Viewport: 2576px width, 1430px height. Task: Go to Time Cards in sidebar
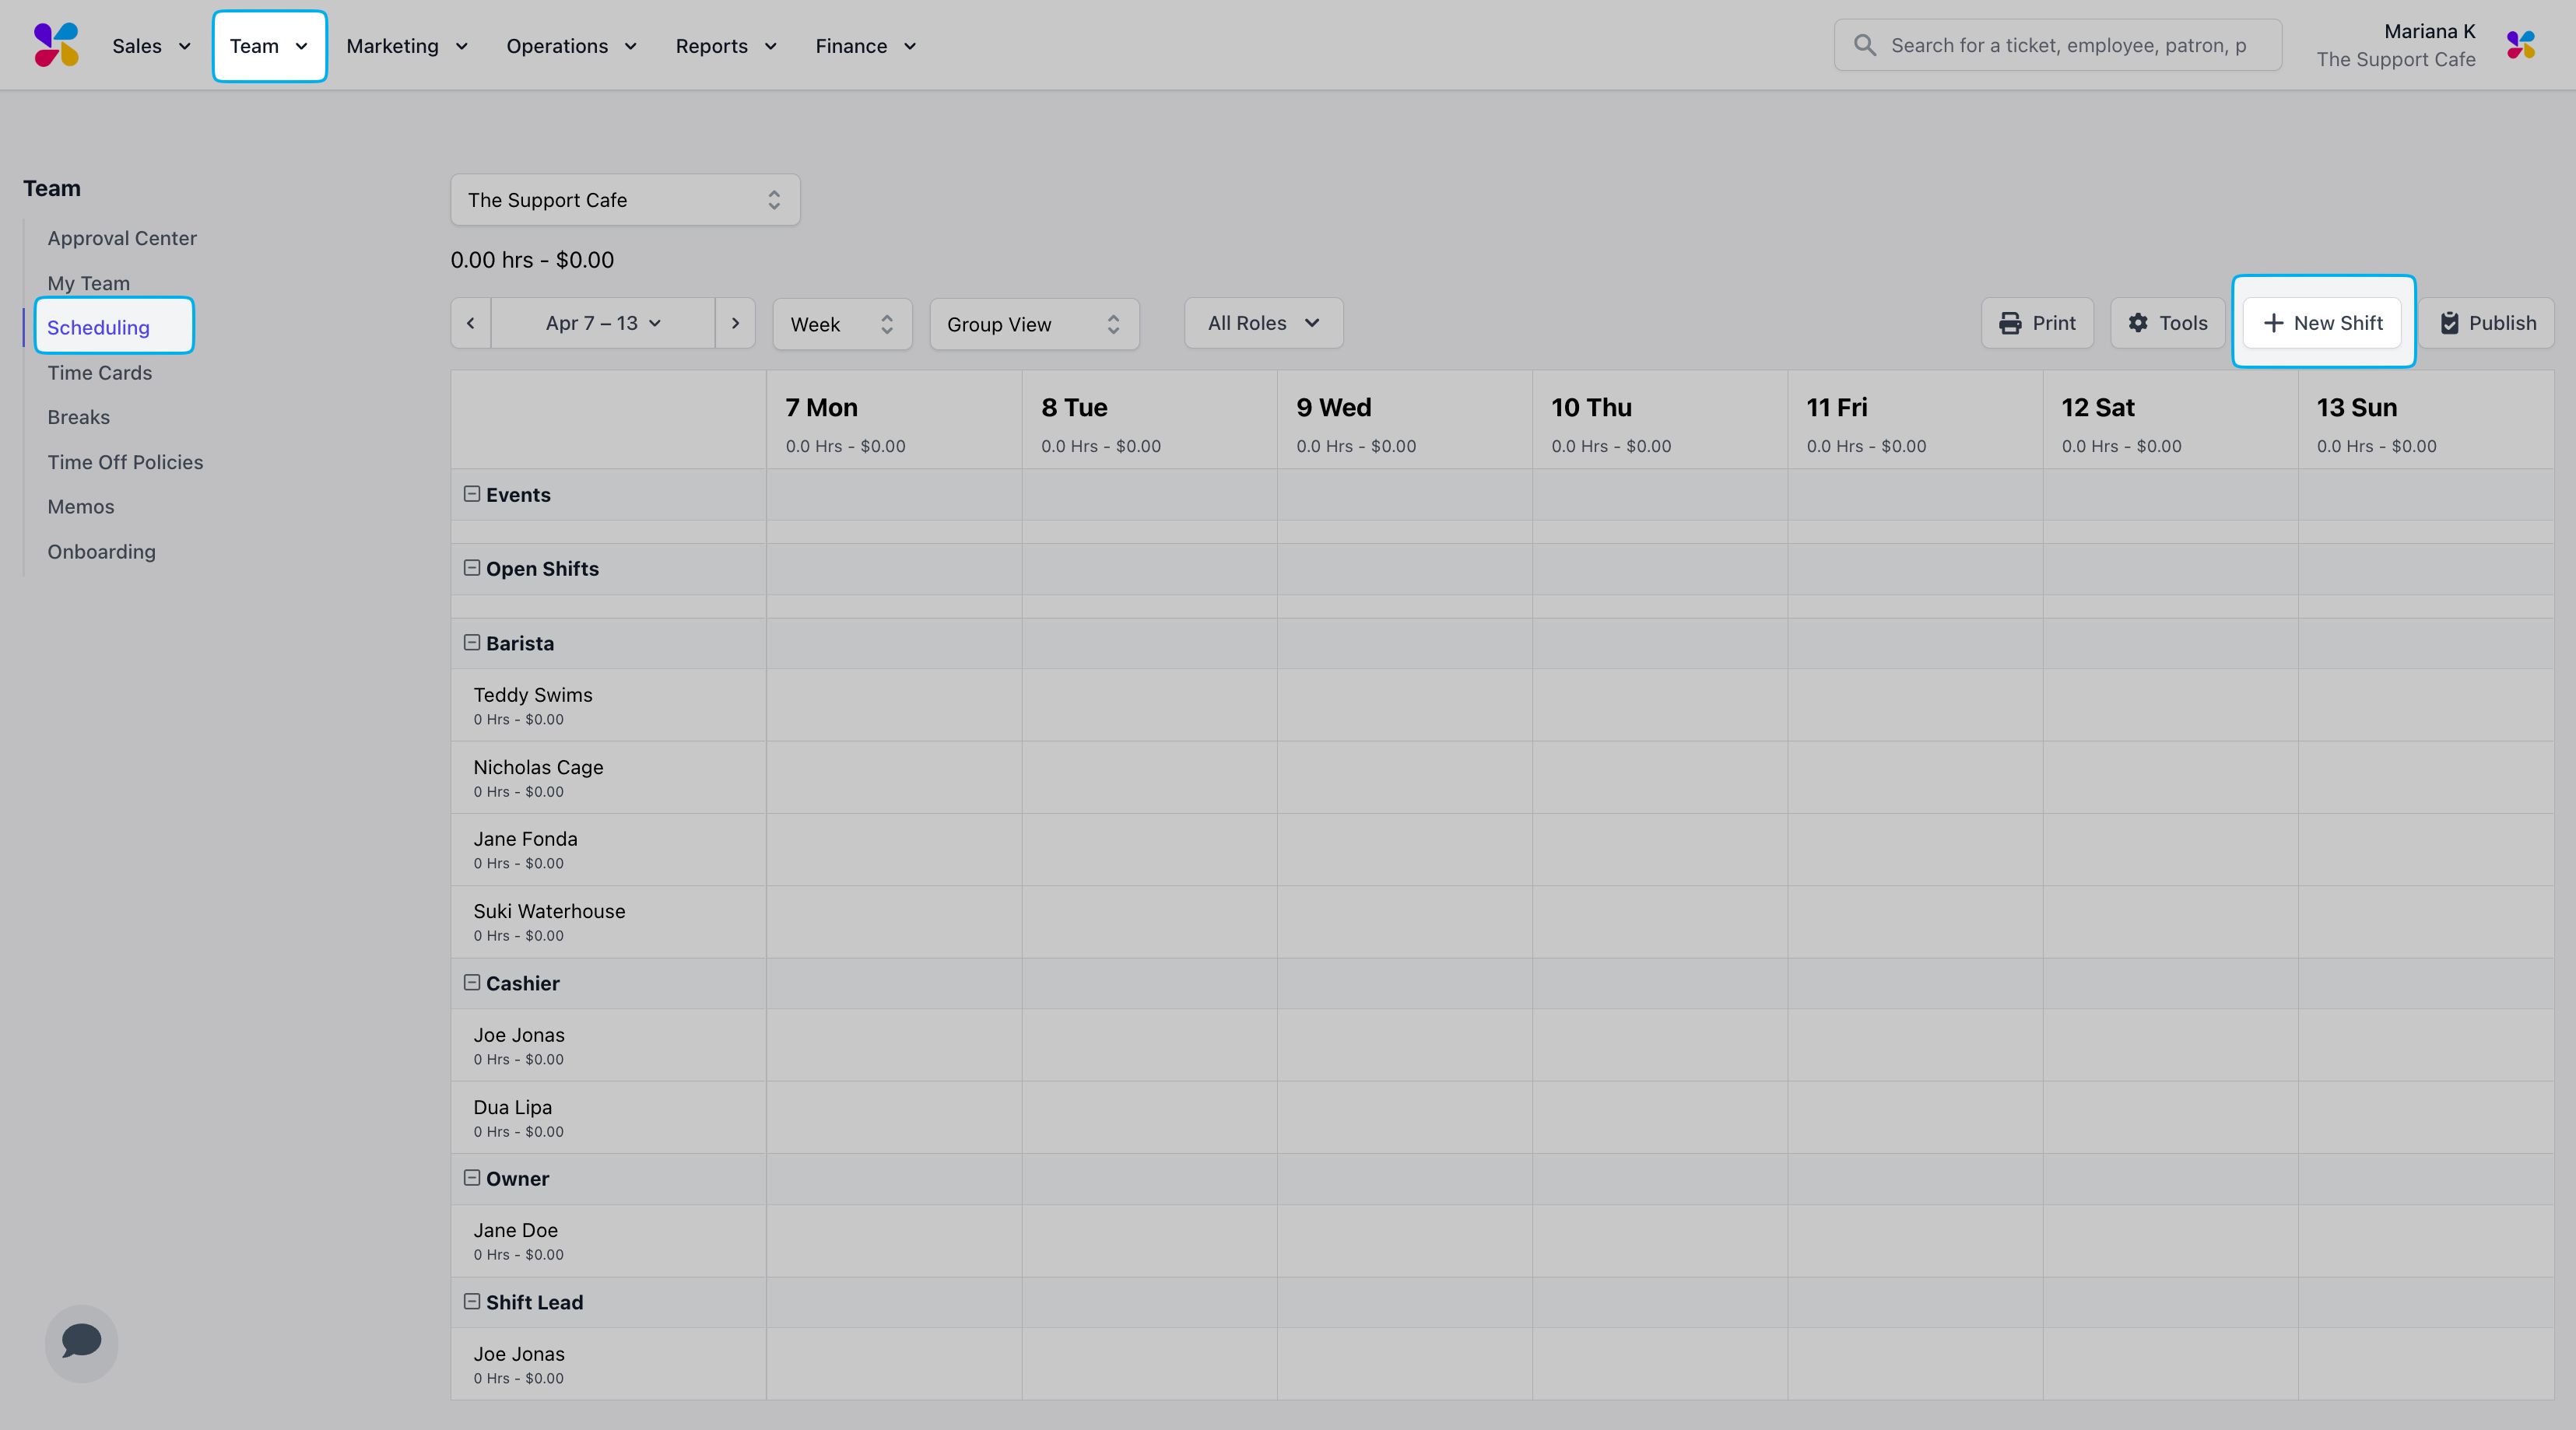[x=99, y=372]
